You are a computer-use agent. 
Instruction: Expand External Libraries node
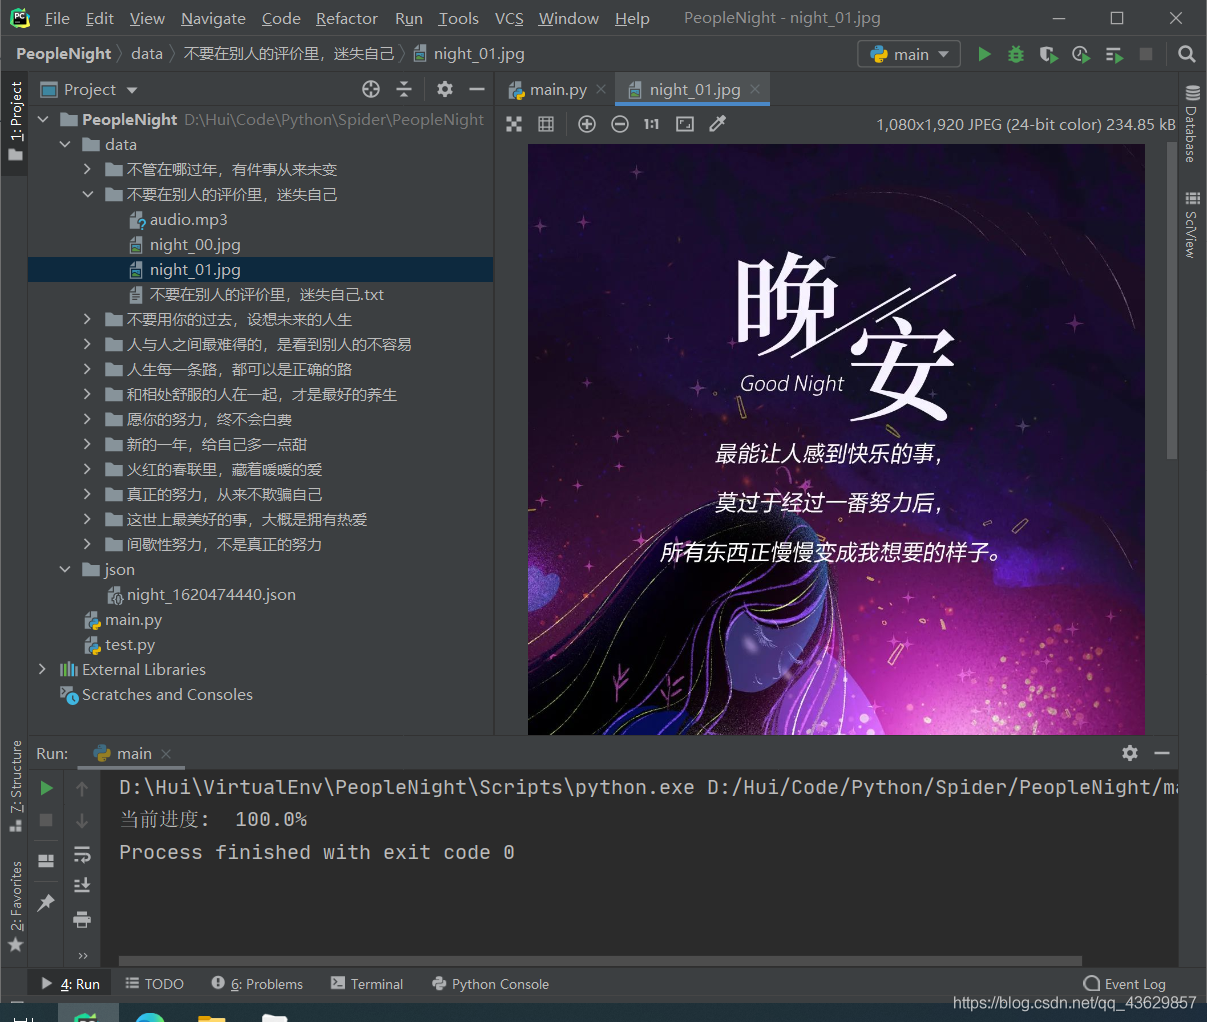(x=43, y=669)
